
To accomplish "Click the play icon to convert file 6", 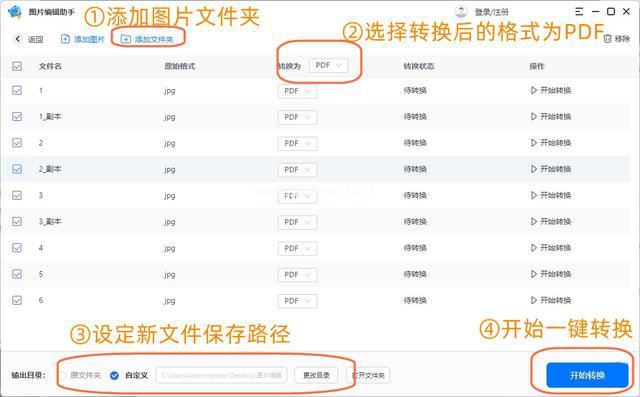I will coord(533,300).
